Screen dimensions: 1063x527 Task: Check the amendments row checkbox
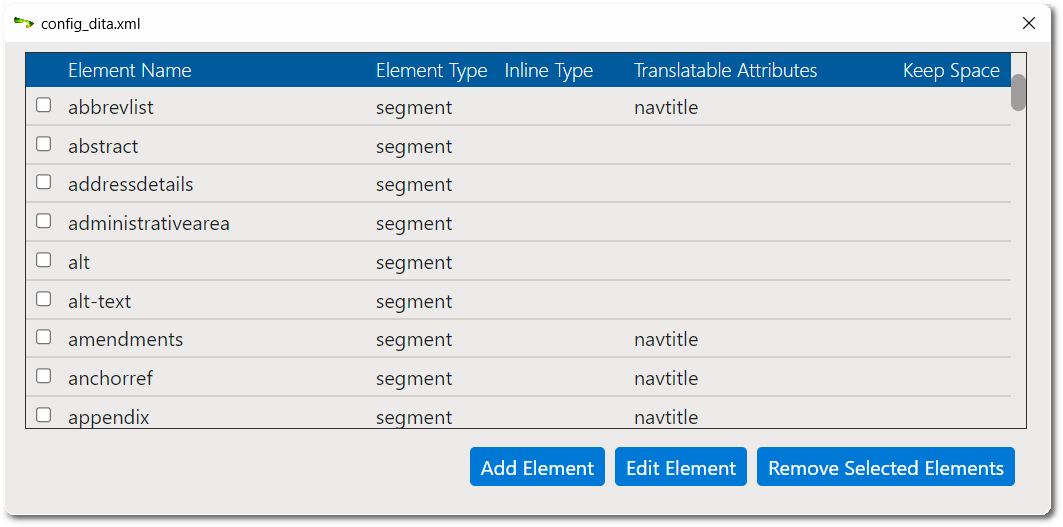(x=43, y=337)
